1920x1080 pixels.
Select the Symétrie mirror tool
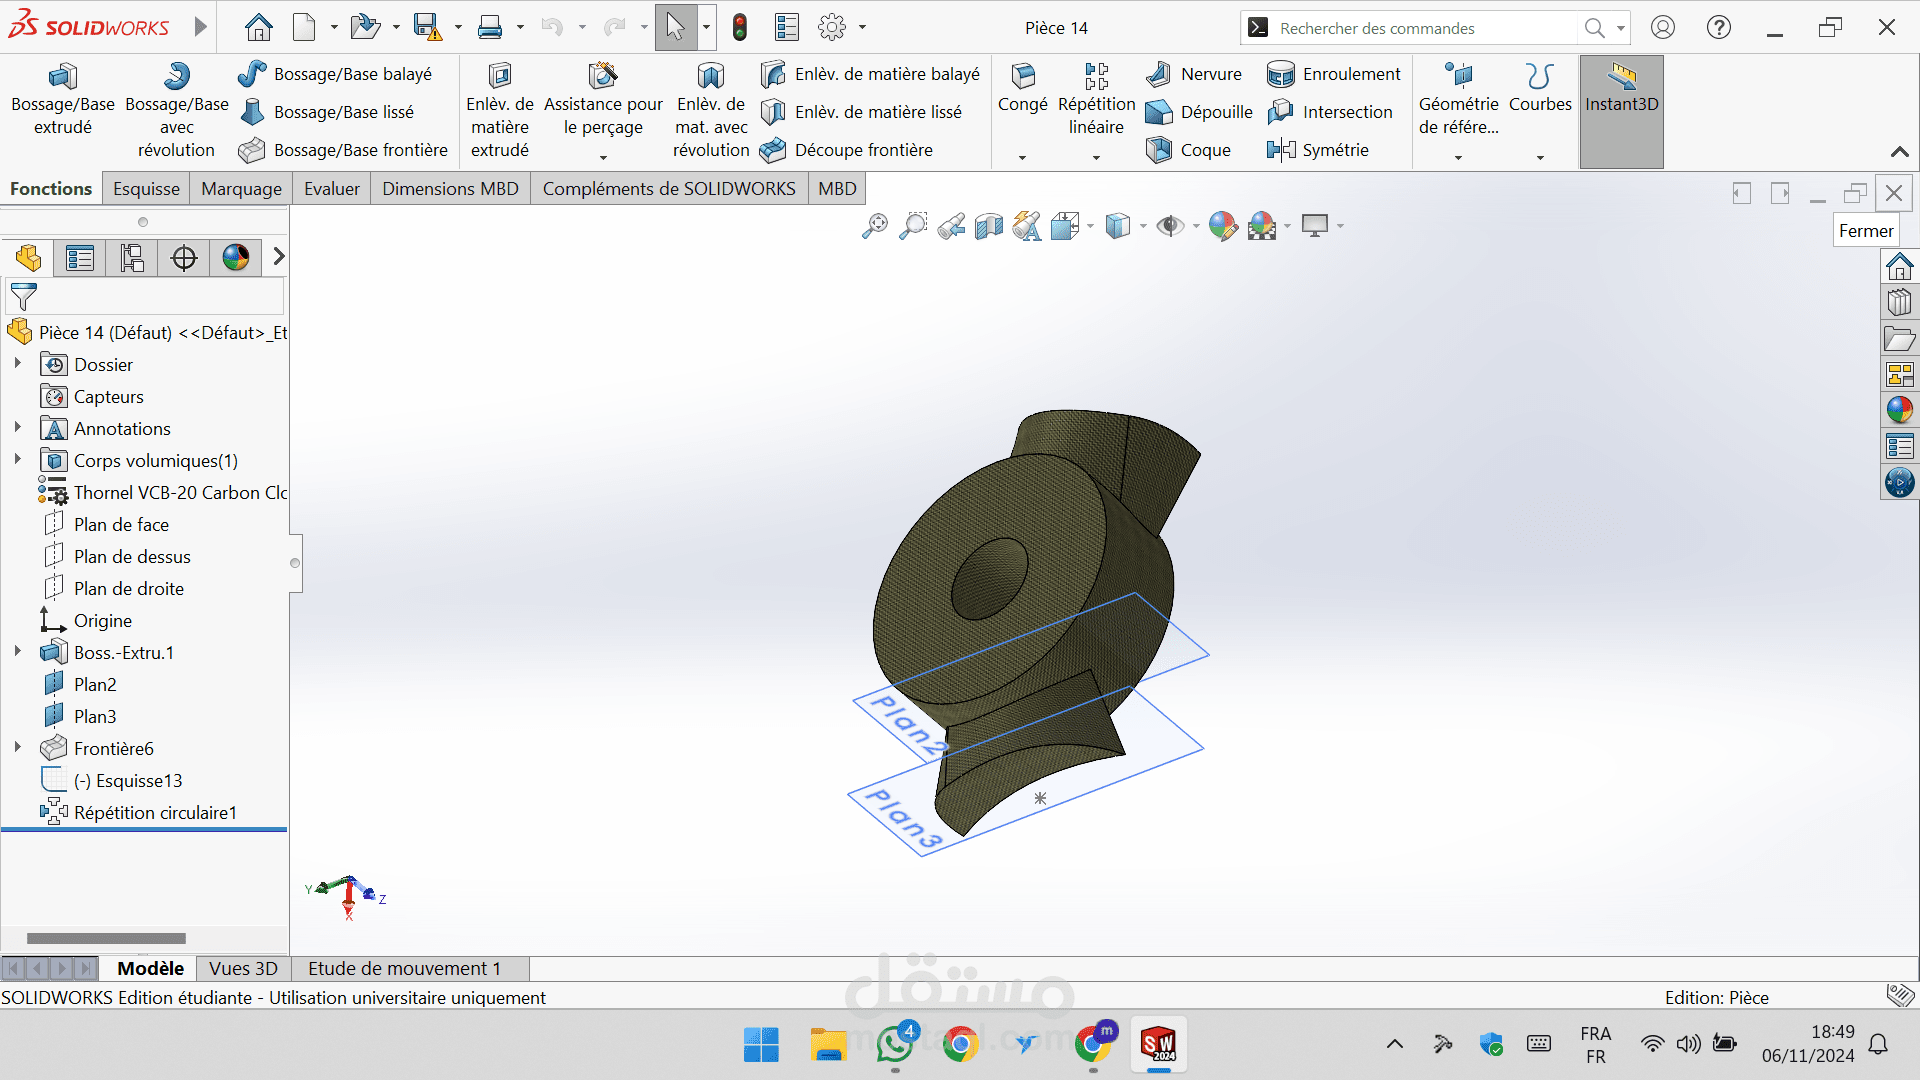click(1318, 150)
